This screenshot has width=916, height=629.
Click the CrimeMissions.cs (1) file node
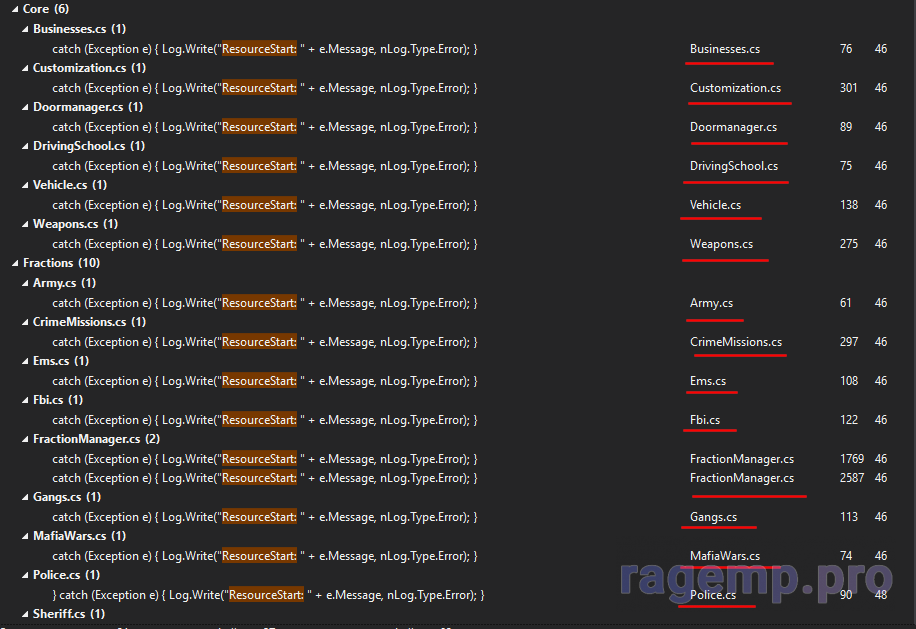[x=88, y=322]
